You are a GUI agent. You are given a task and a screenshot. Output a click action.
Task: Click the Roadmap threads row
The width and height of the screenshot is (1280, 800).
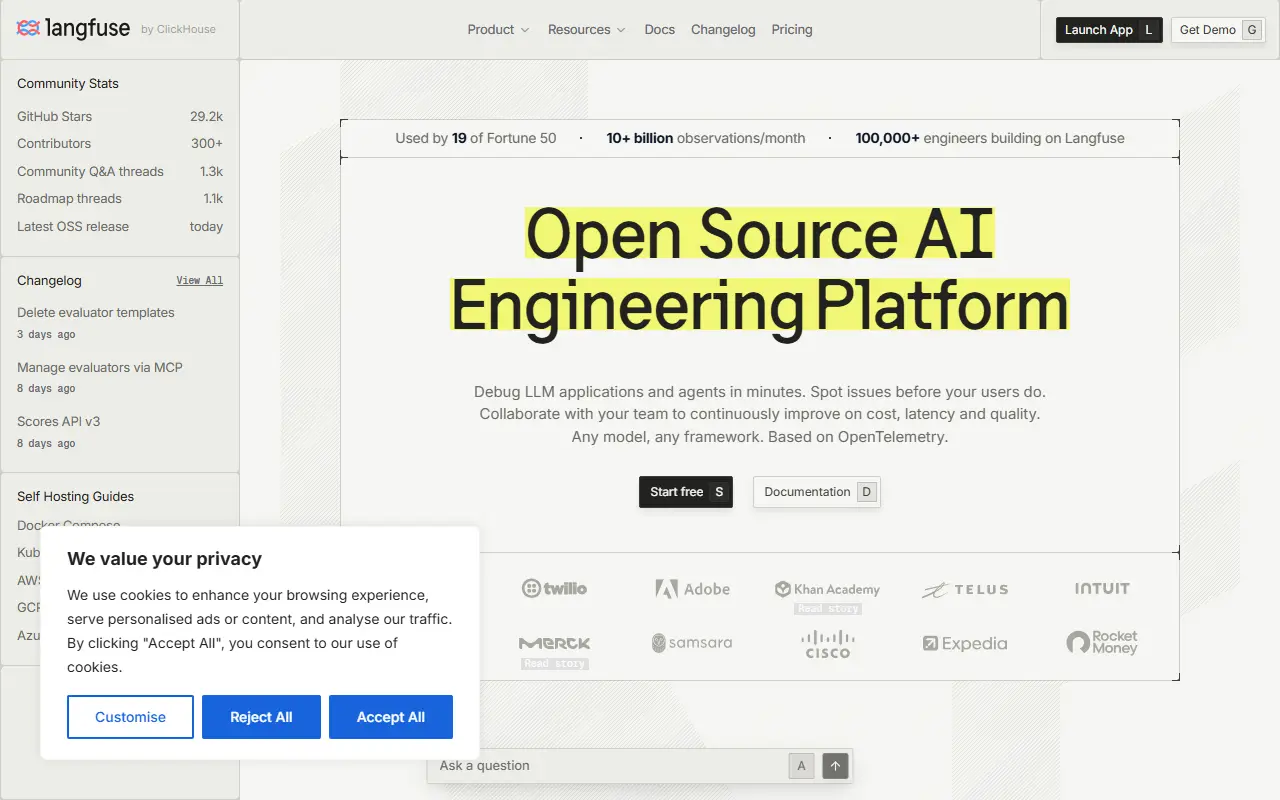point(120,199)
